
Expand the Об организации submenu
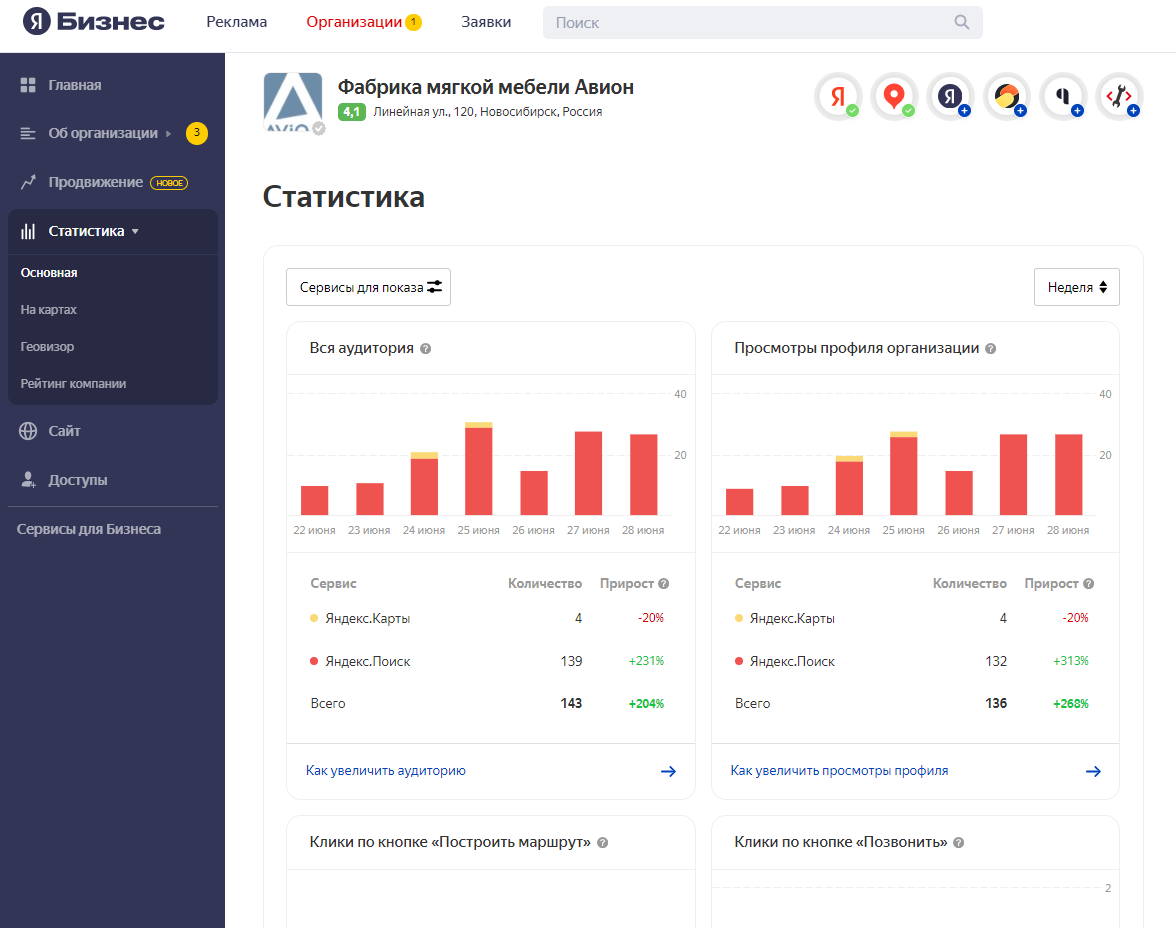coord(168,134)
